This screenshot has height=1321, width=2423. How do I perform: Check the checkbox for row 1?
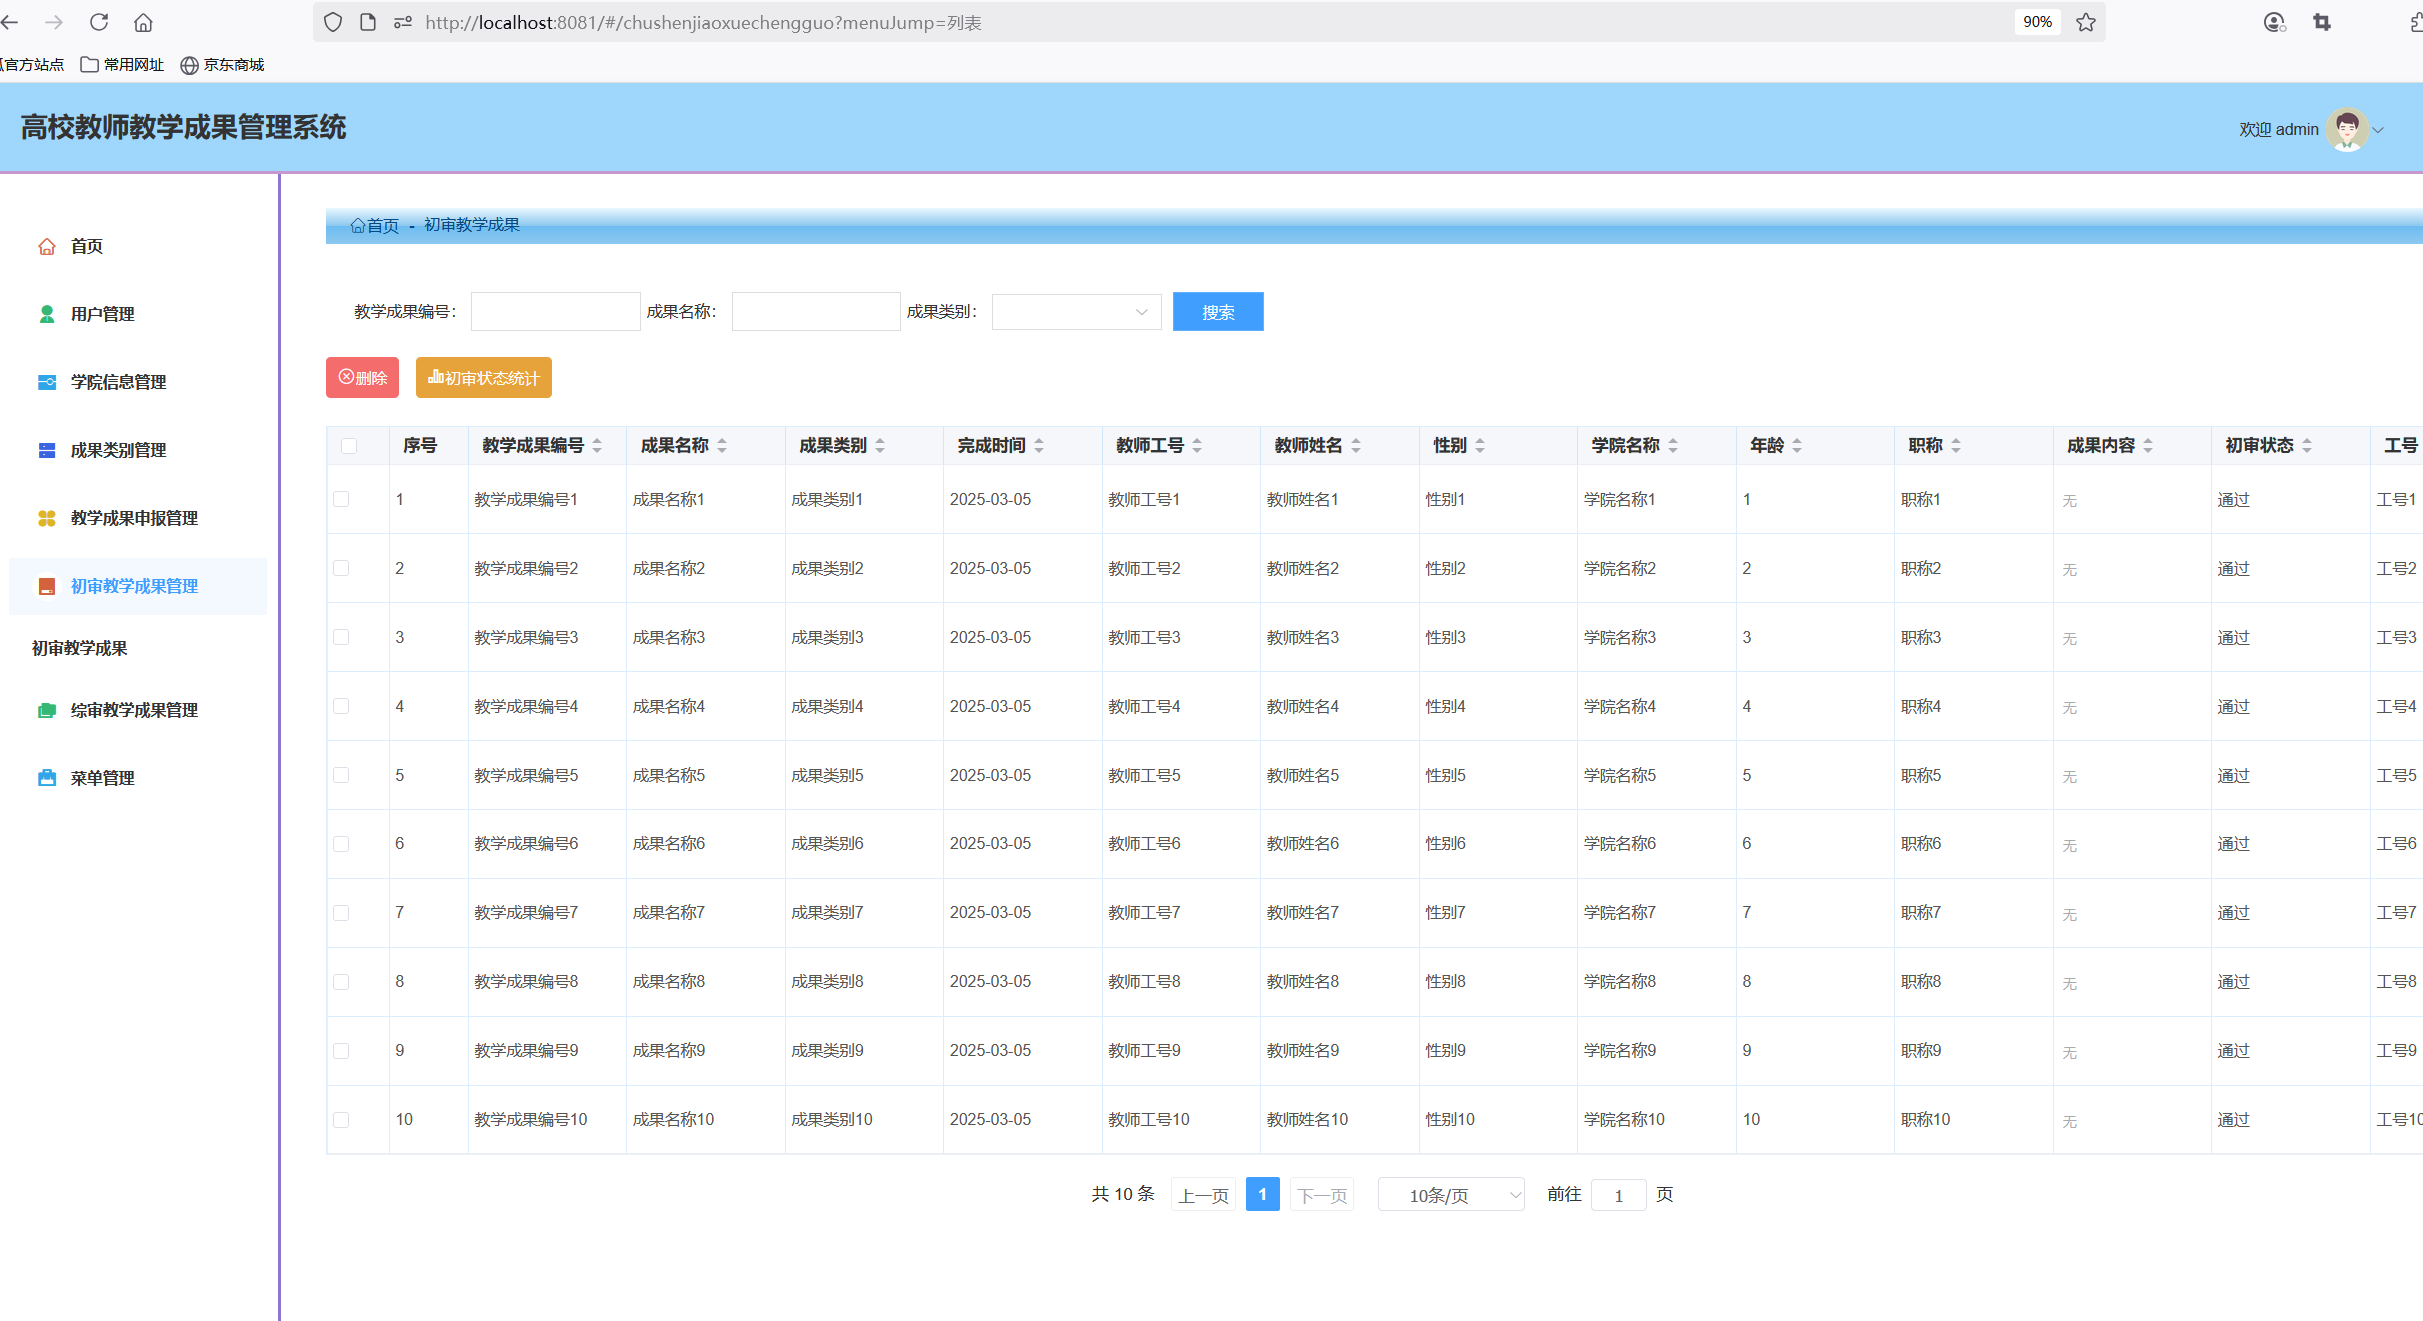pyautogui.click(x=341, y=499)
